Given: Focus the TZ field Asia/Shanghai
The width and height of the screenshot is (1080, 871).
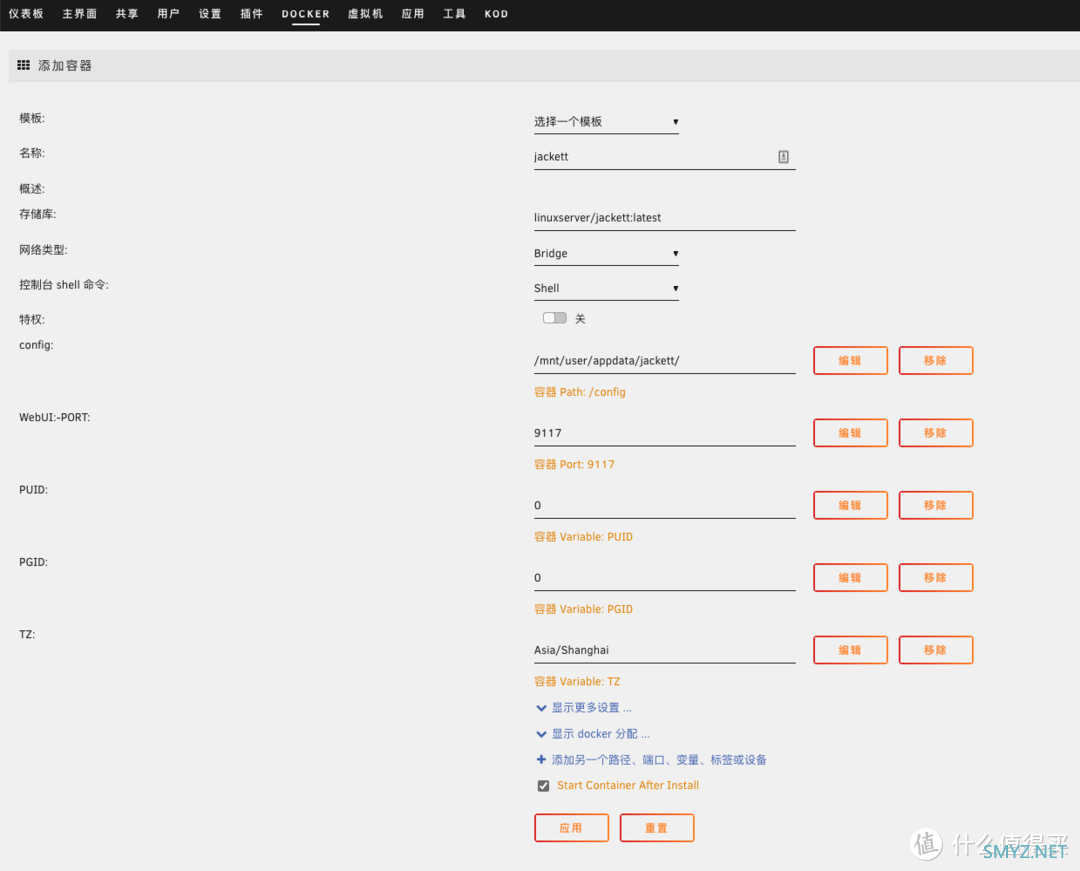Looking at the screenshot, I should click(665, 650).
